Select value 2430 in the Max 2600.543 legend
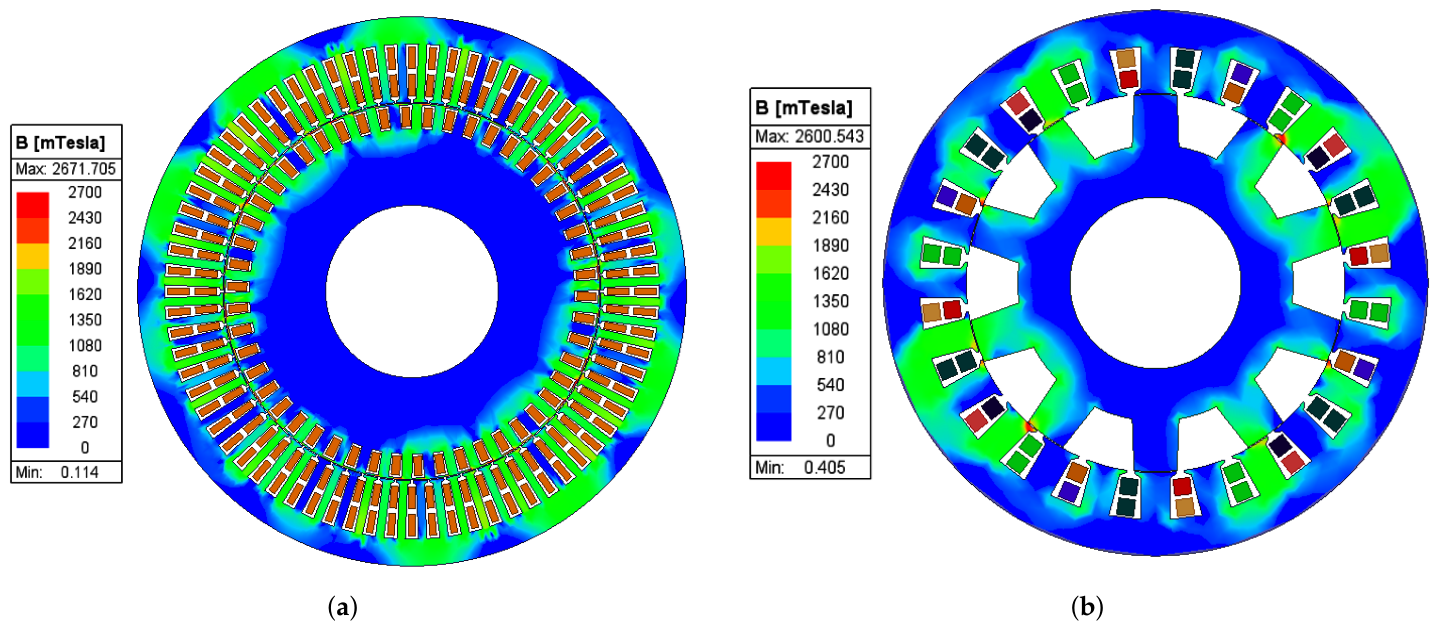This screenshot has height=629, width=1438. click(x=829, y=189)
